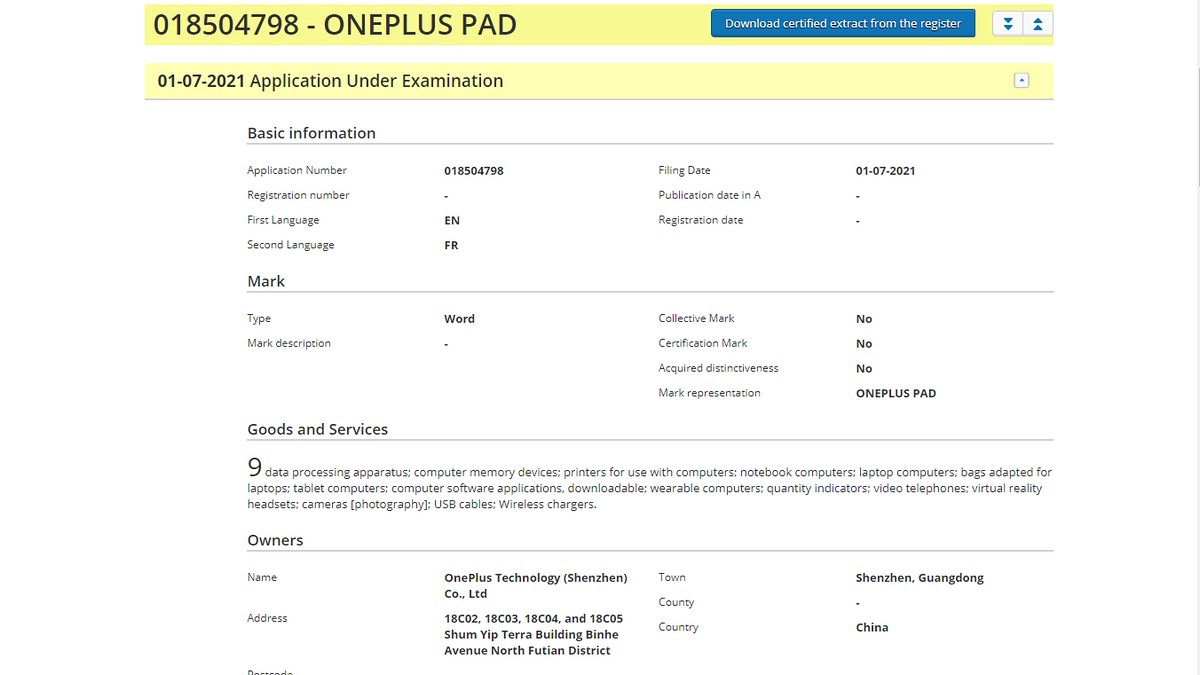
Task: Expand all sections using double down-chevron icon
Action: click(x=1008, y=22)
